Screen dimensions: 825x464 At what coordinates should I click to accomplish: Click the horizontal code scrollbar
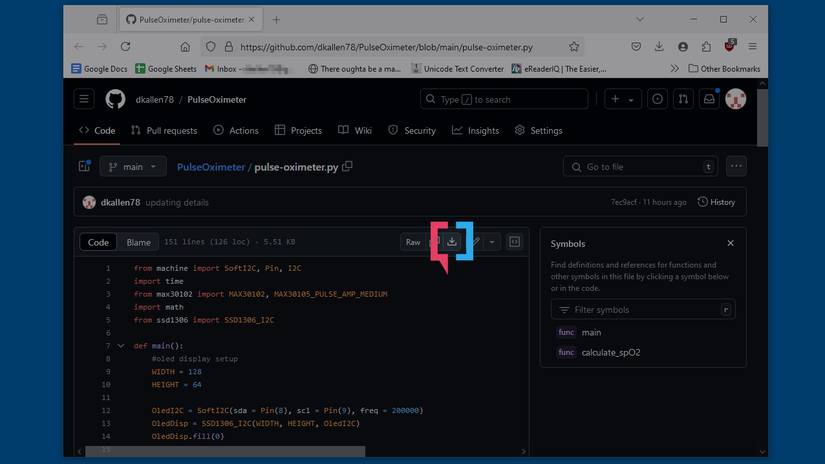[225, 451]
